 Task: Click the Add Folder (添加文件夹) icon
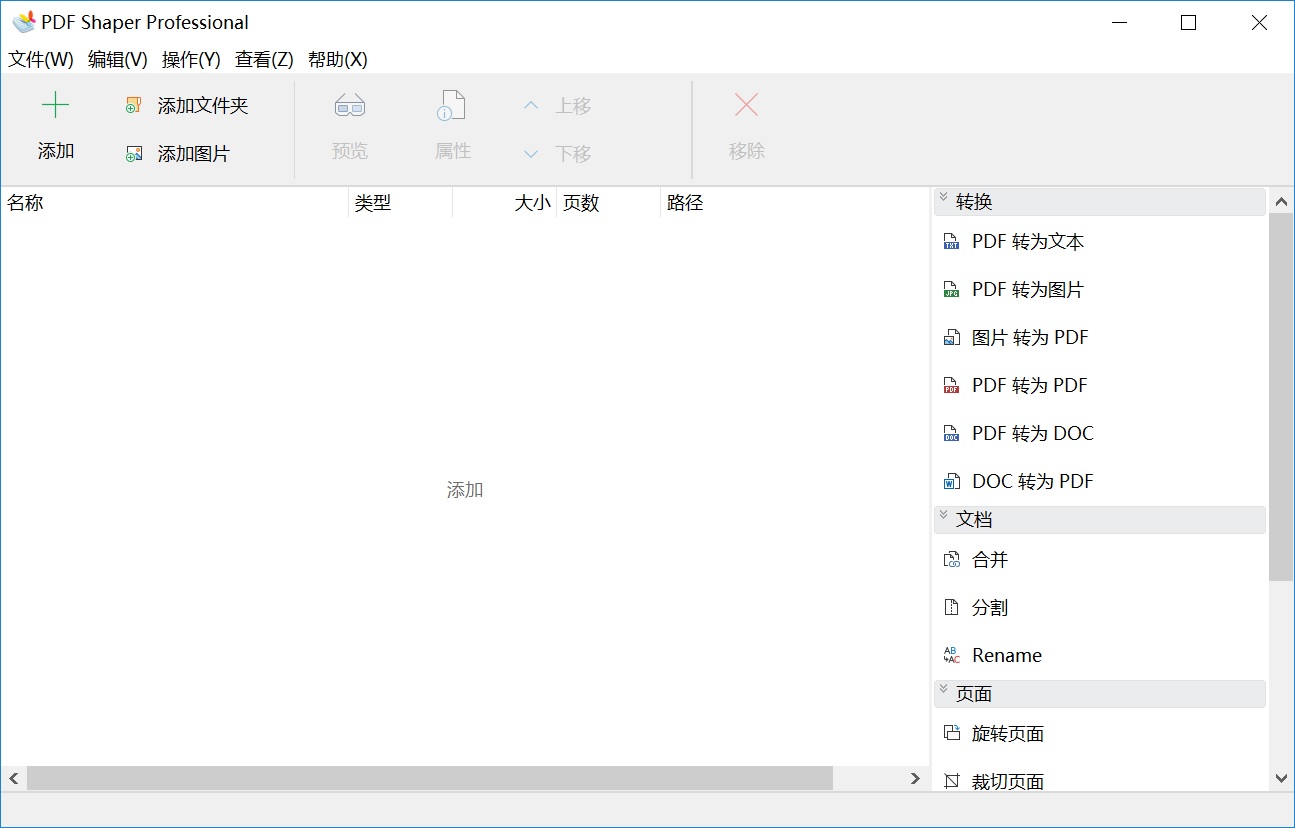coord(133,106)
